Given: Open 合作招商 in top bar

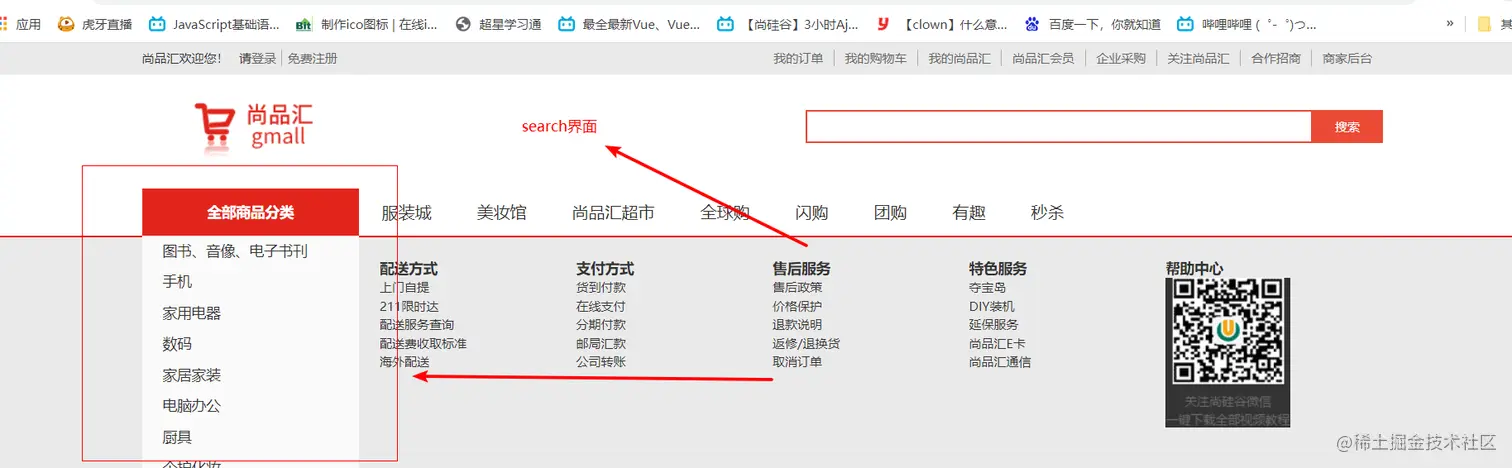Looking at the screenshot, I should (x=1276, y=59).
